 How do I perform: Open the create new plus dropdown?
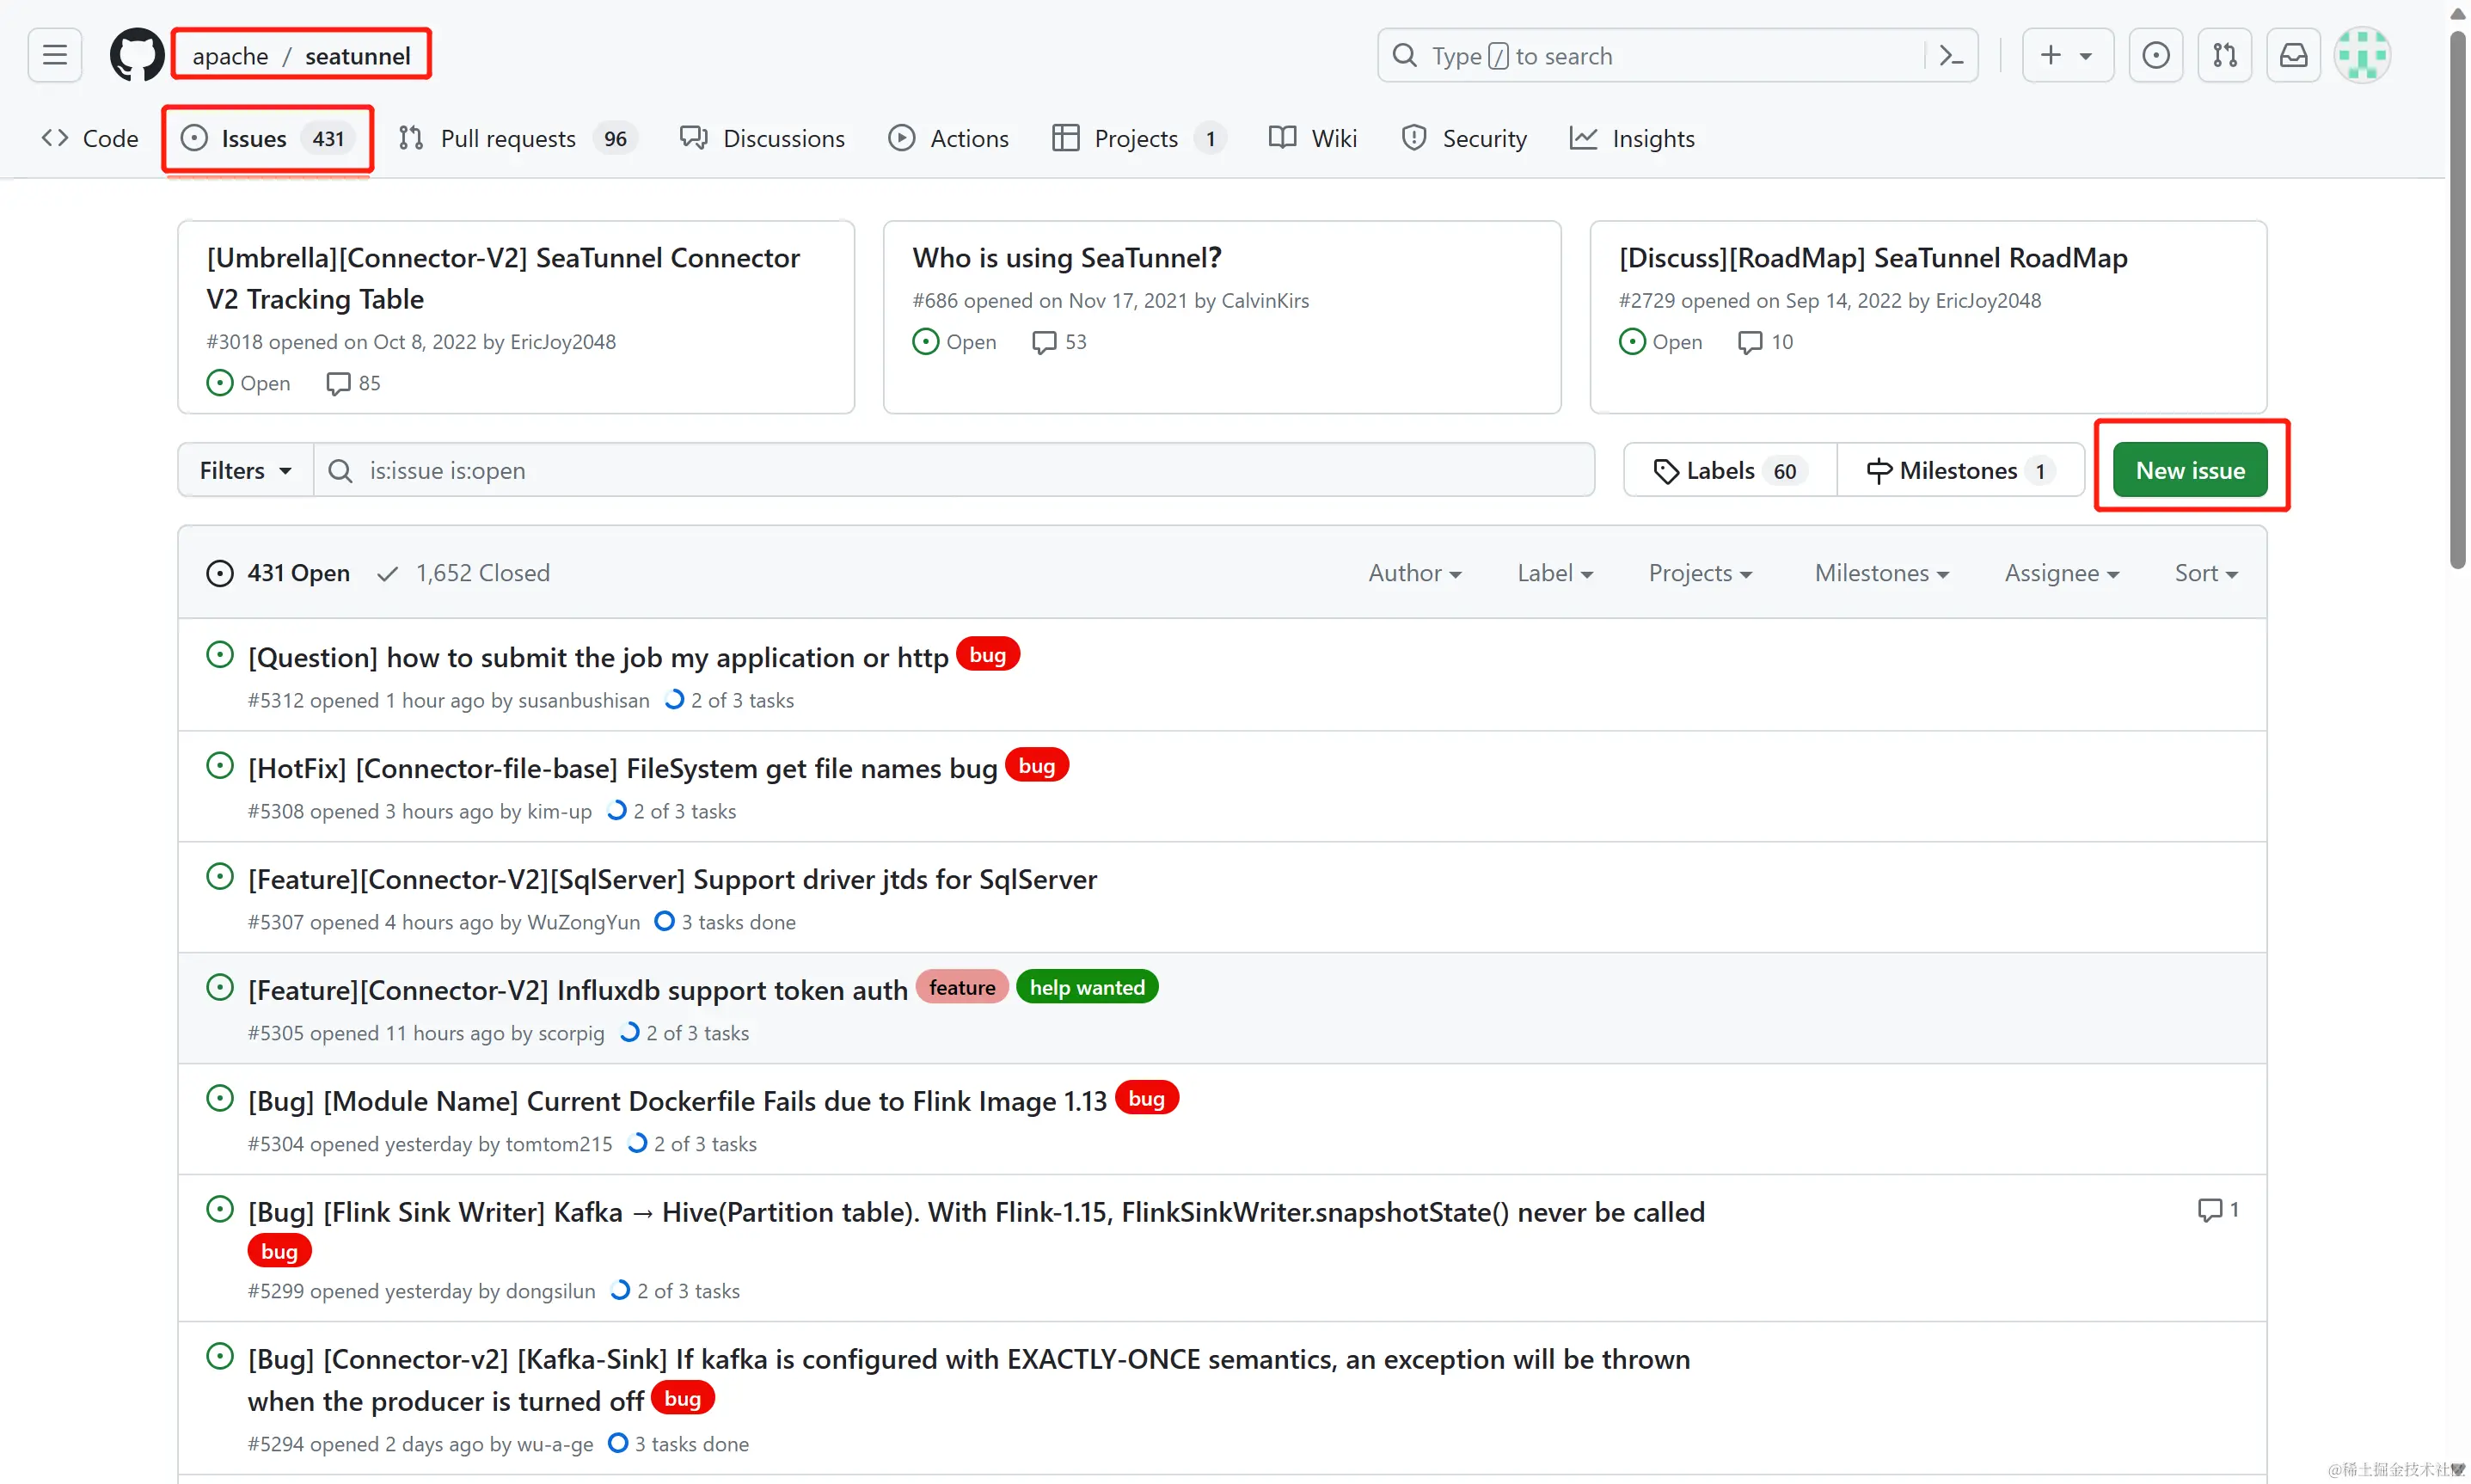click(x=2066, y=55)
